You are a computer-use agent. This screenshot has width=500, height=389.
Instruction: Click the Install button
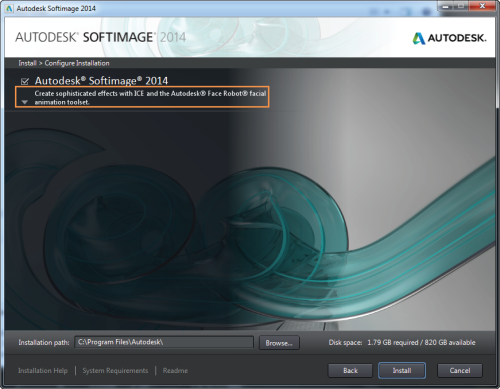[402, 370]
